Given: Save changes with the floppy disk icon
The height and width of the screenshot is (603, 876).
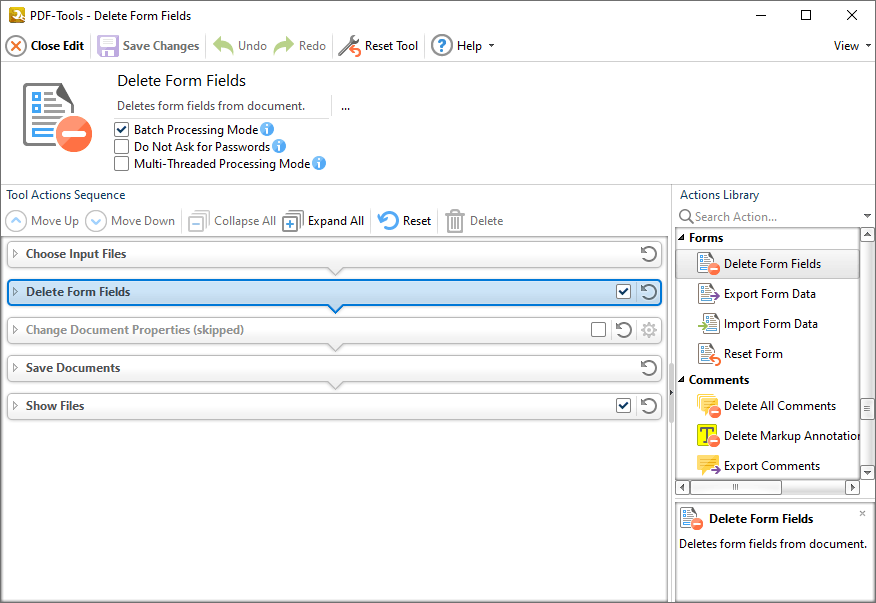Looking at the screenshot, I should pos(107,46).
